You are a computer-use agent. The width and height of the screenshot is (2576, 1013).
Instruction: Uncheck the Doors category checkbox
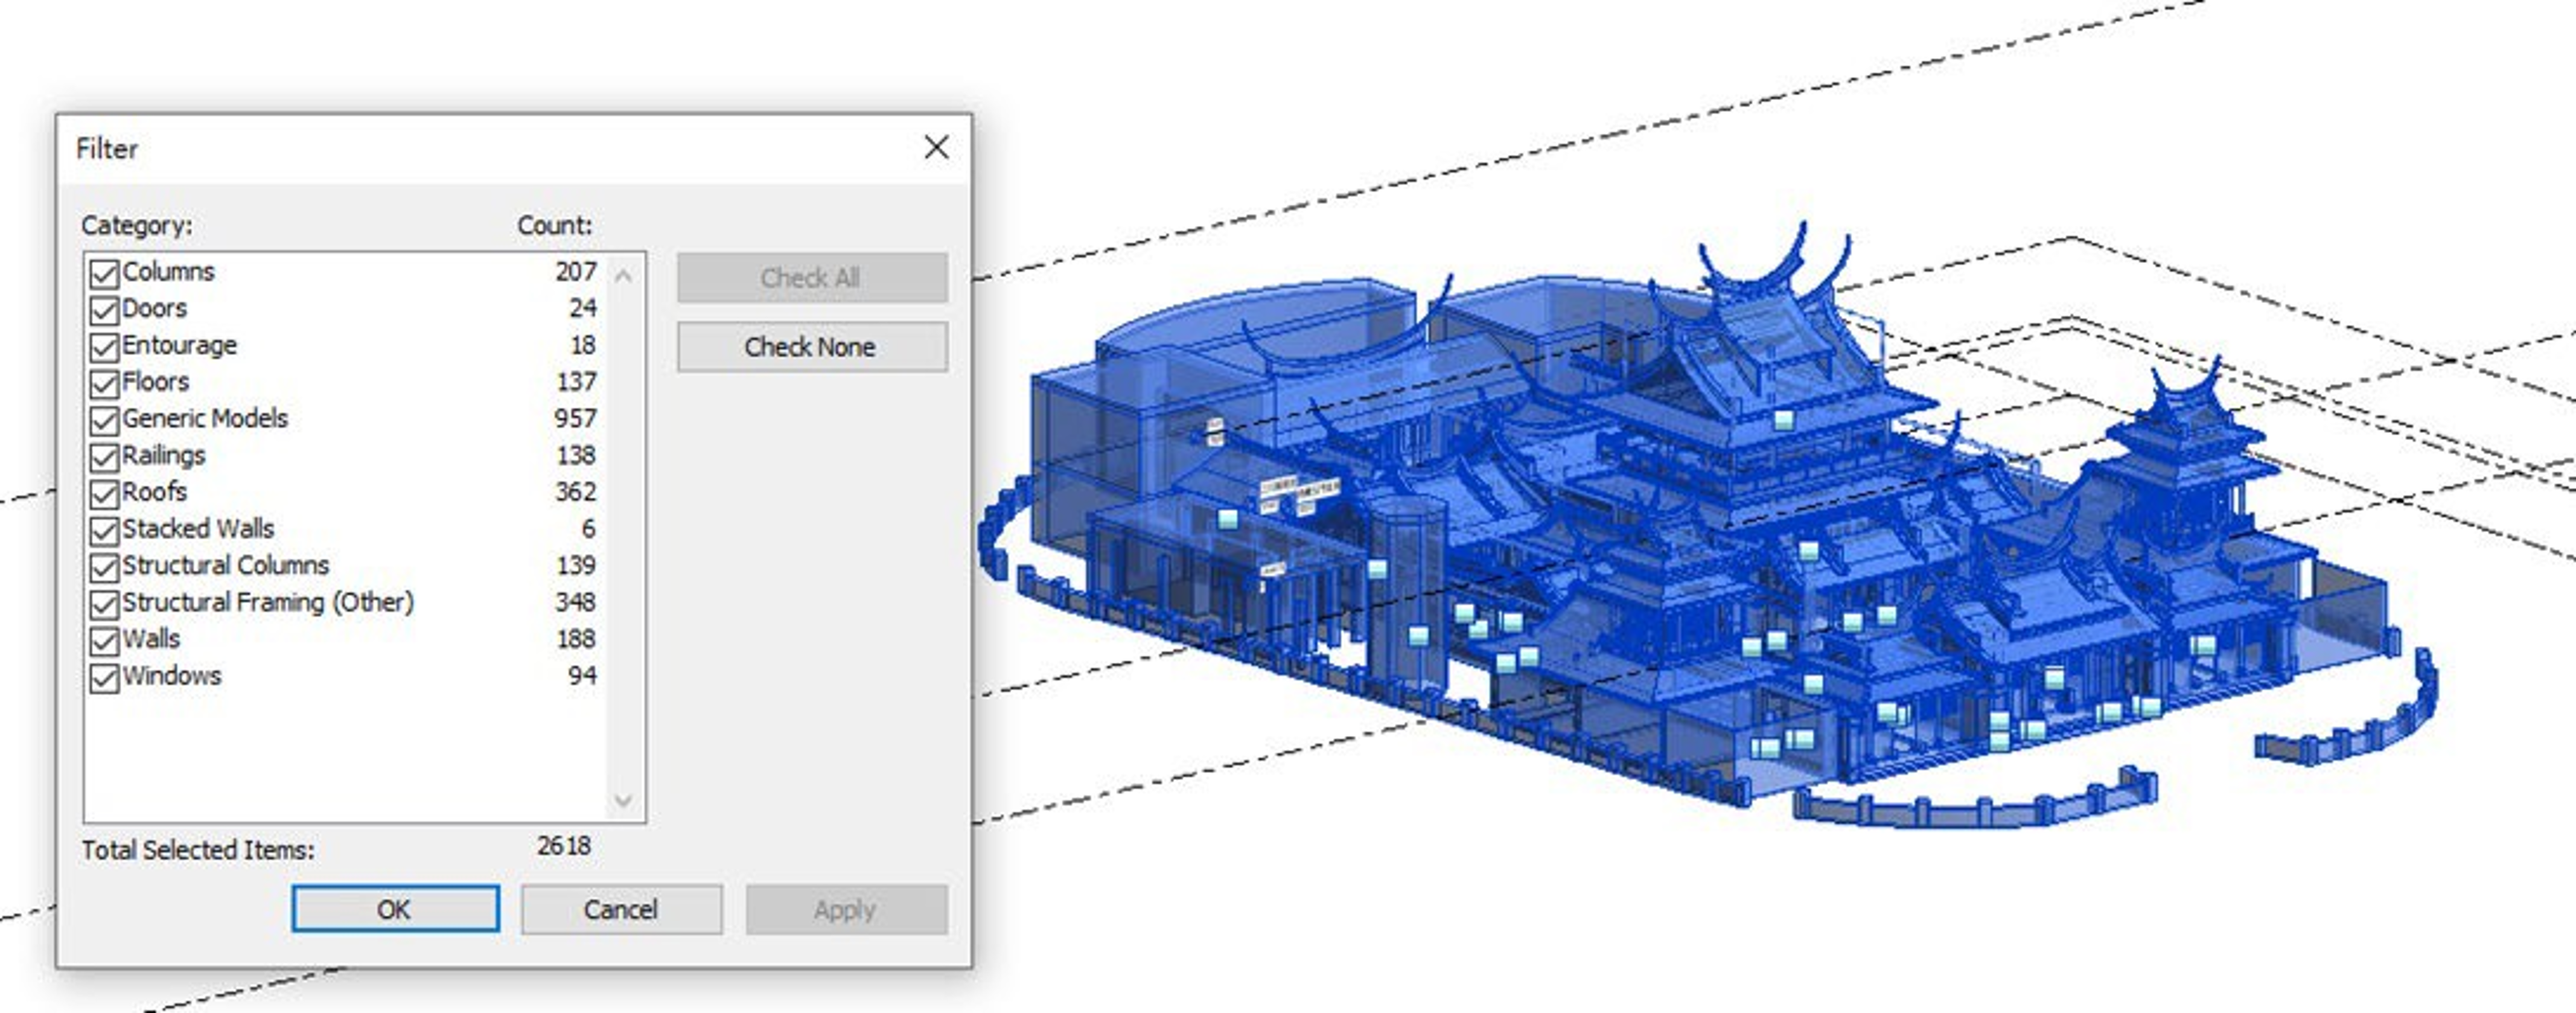(104, 310)
